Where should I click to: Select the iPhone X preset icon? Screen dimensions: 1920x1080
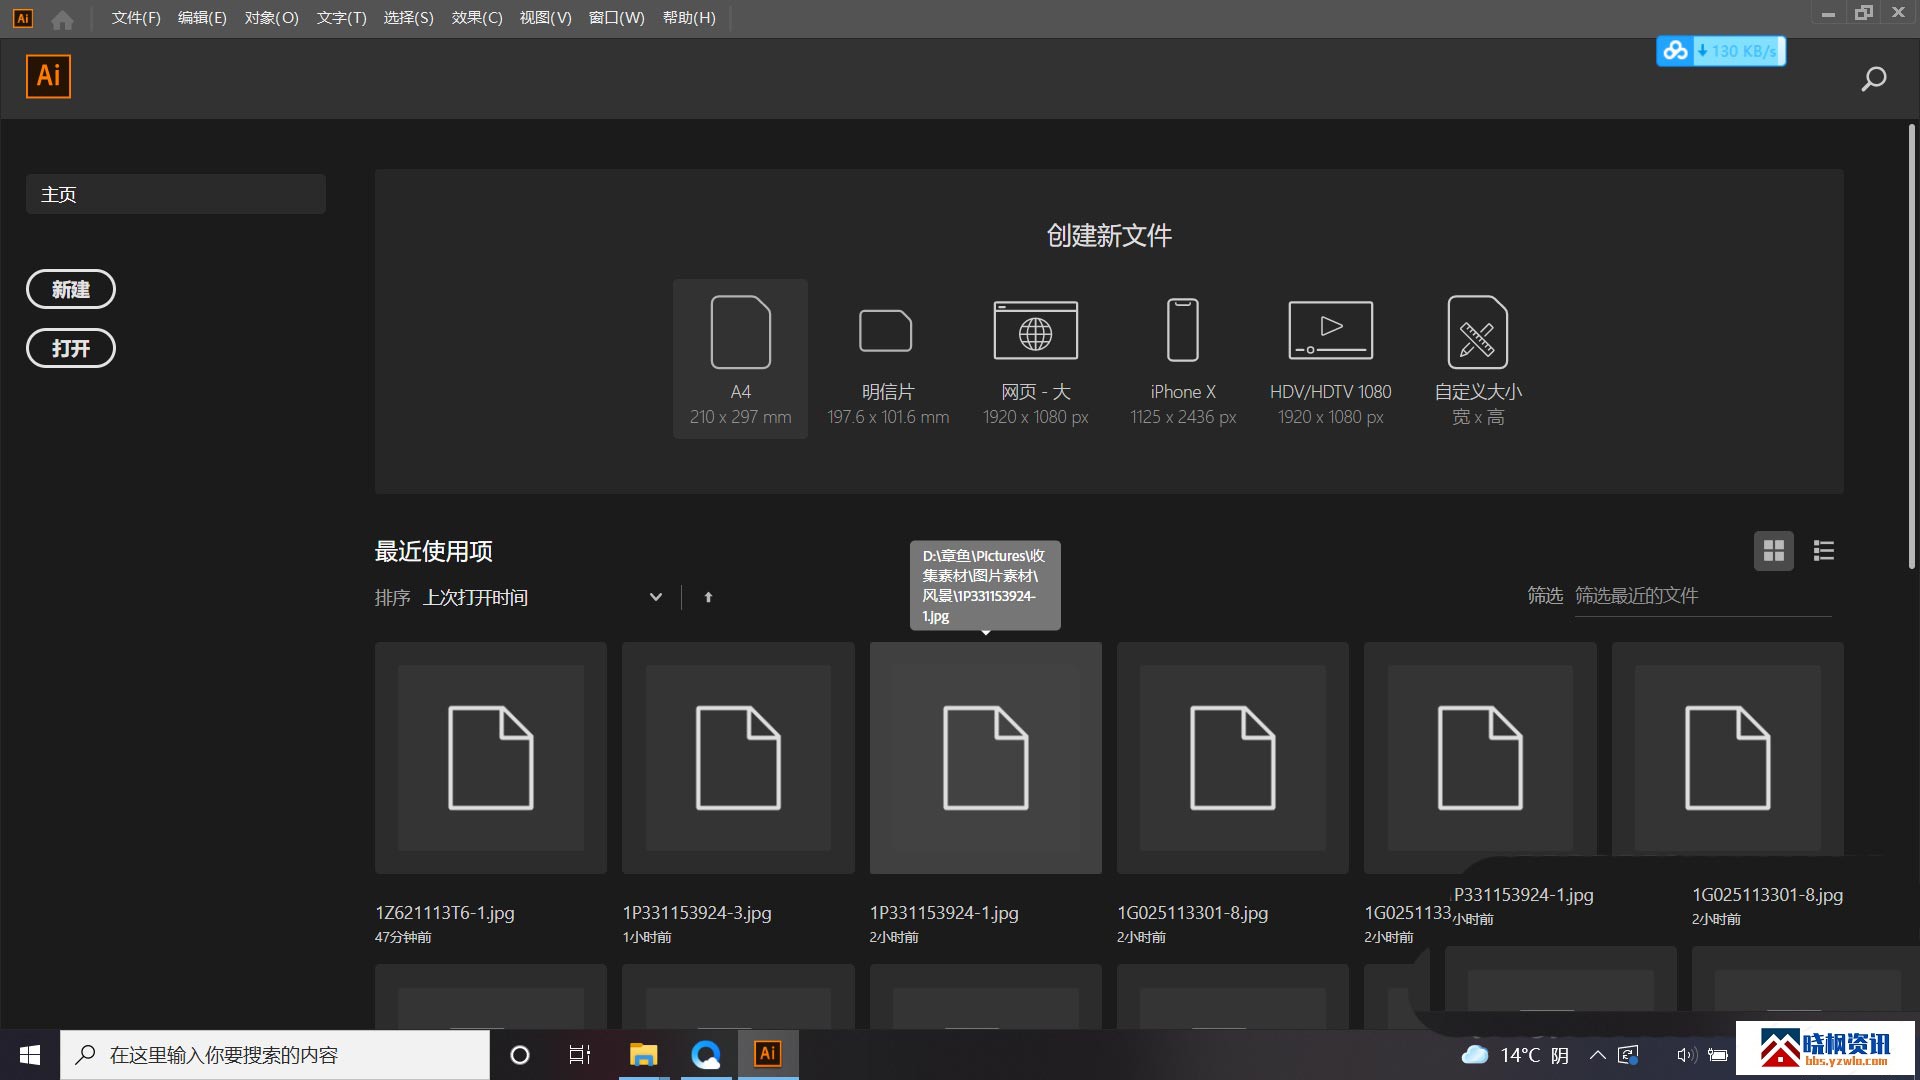pyautogui.click(x=1183, y=330)
